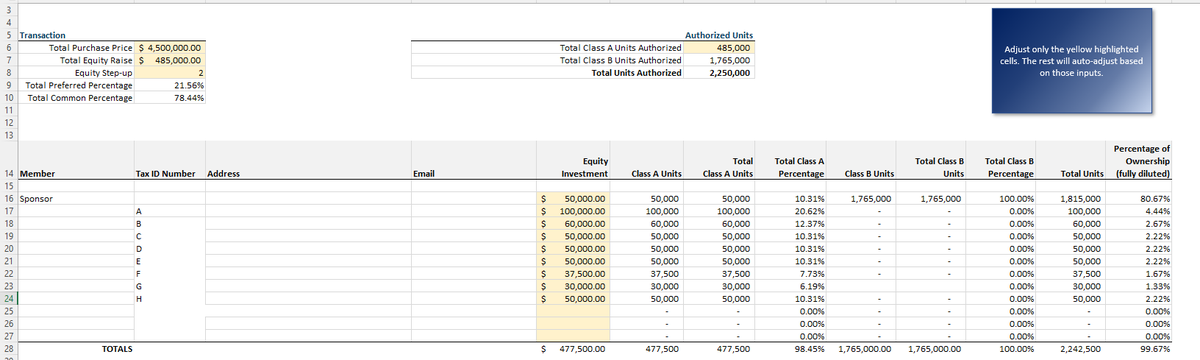Click the Total Class A Percentage 7.73%
Image resolution: width=1200 pixels, height=360 pixels.
[791, 273]
